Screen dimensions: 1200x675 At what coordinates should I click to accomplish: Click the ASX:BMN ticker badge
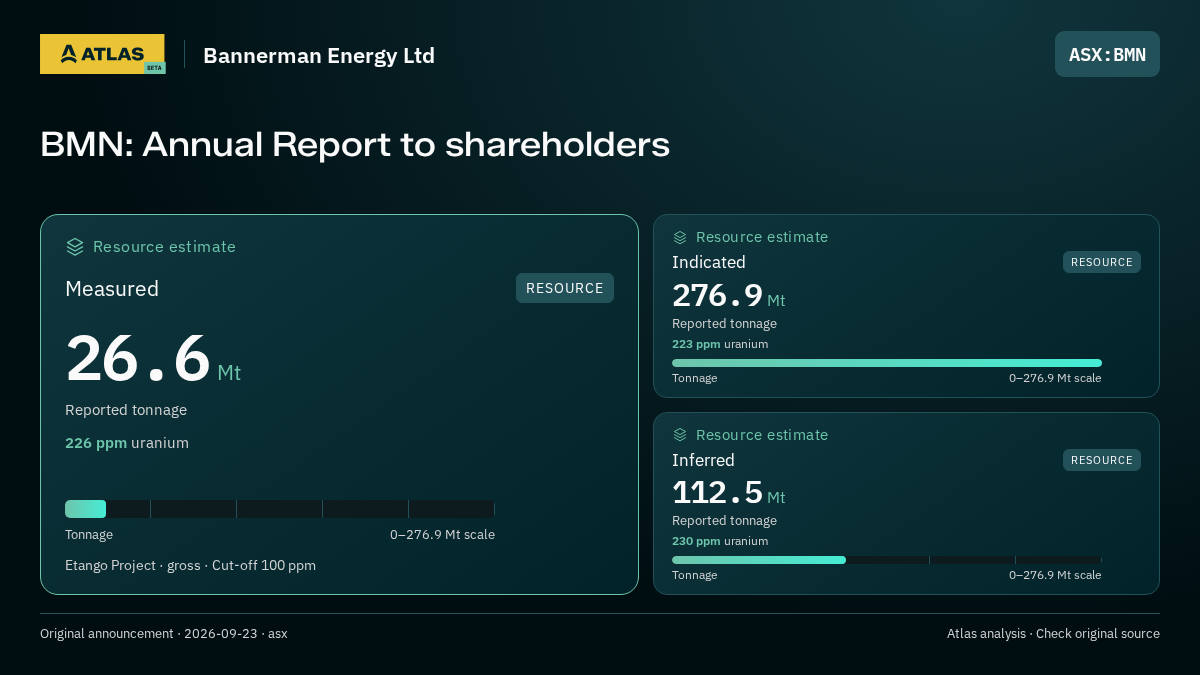point(1107,54)
